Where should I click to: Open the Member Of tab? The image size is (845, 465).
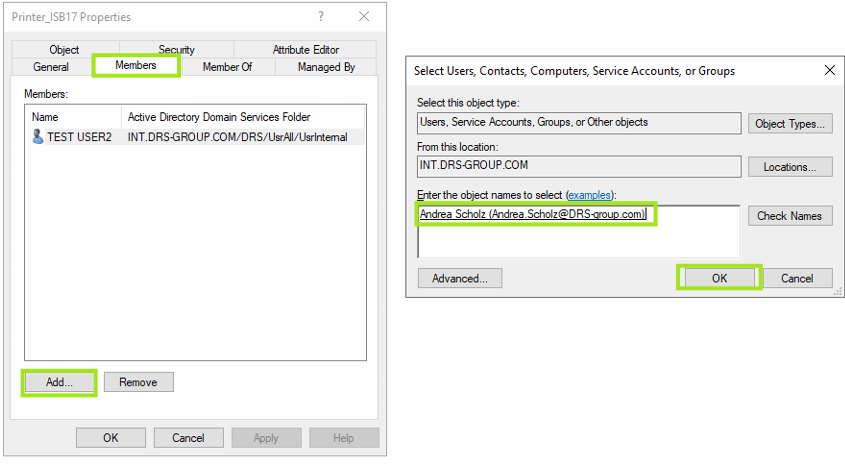(227, 67)
